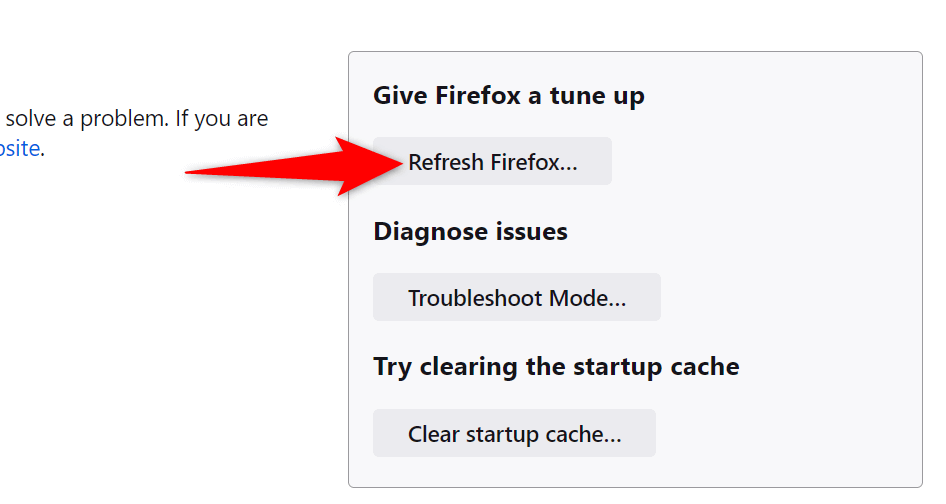946x504 pixels.
Task: Click the word "solve" in the paragraph
Action: (31, 119)
